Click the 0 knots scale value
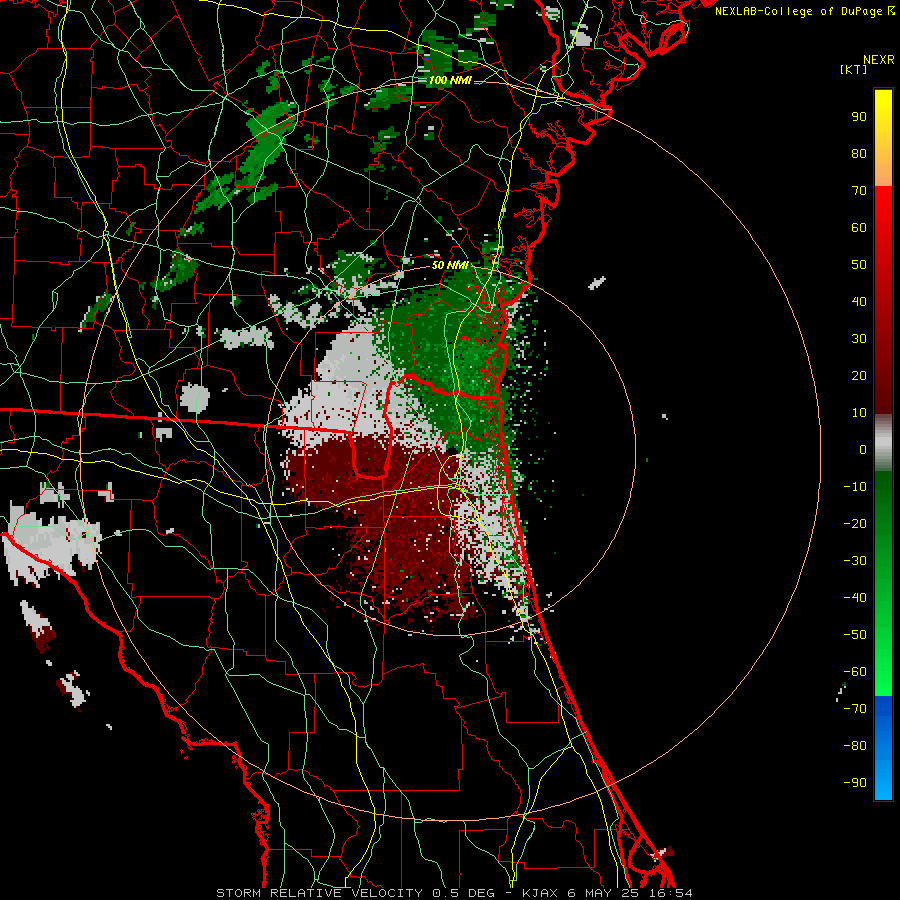The height and width of the screenshot is (900, 900). coord(863,450)
